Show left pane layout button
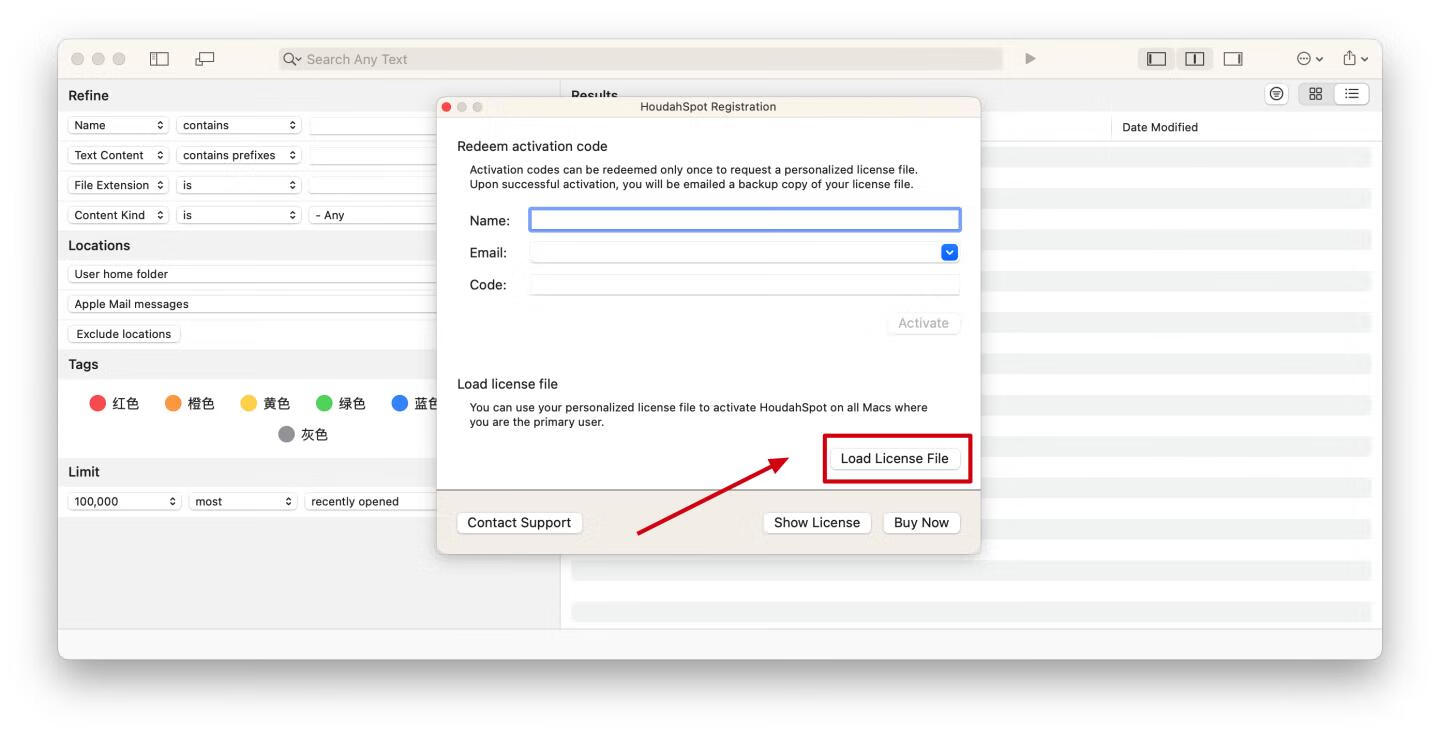 tap(1157, 59)
